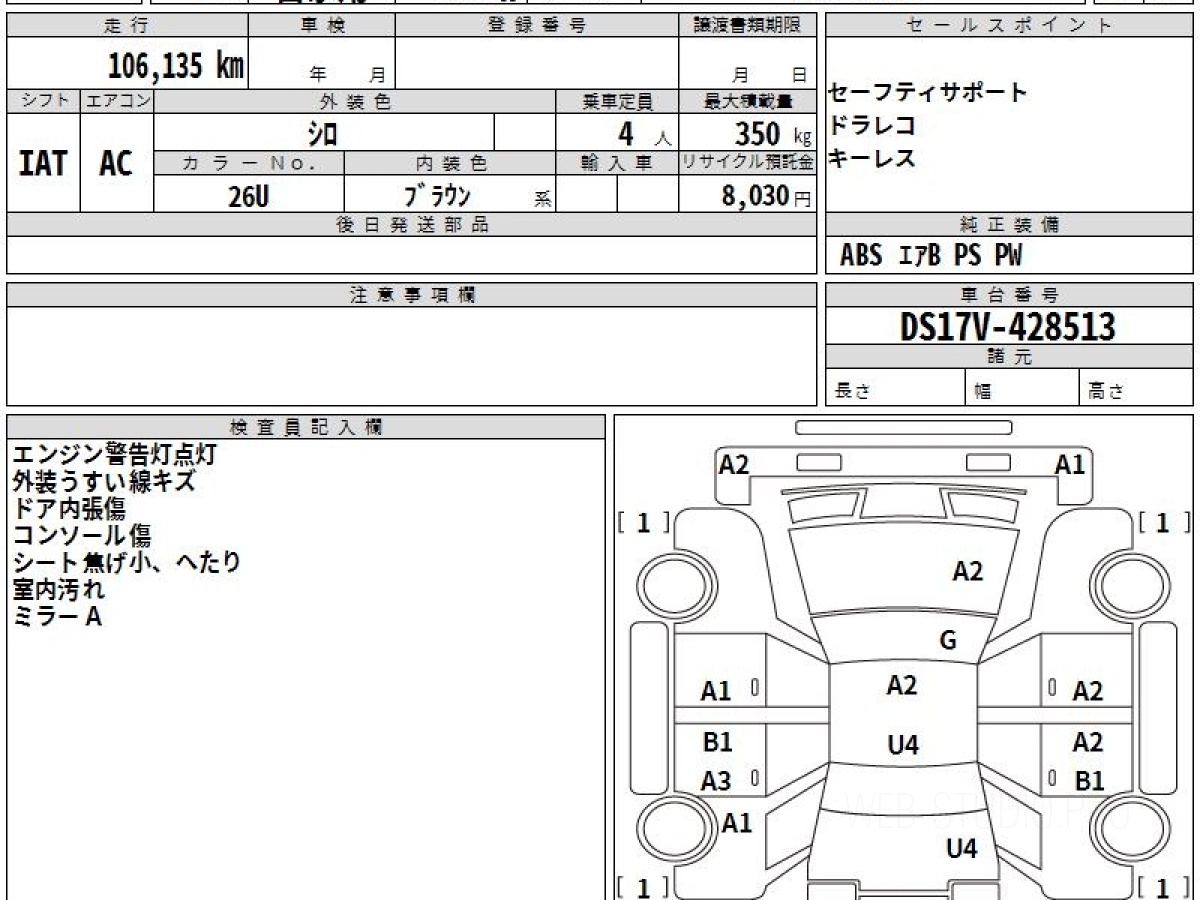
Task: Click the 車台番号 header
Action: click(1009, 295)
